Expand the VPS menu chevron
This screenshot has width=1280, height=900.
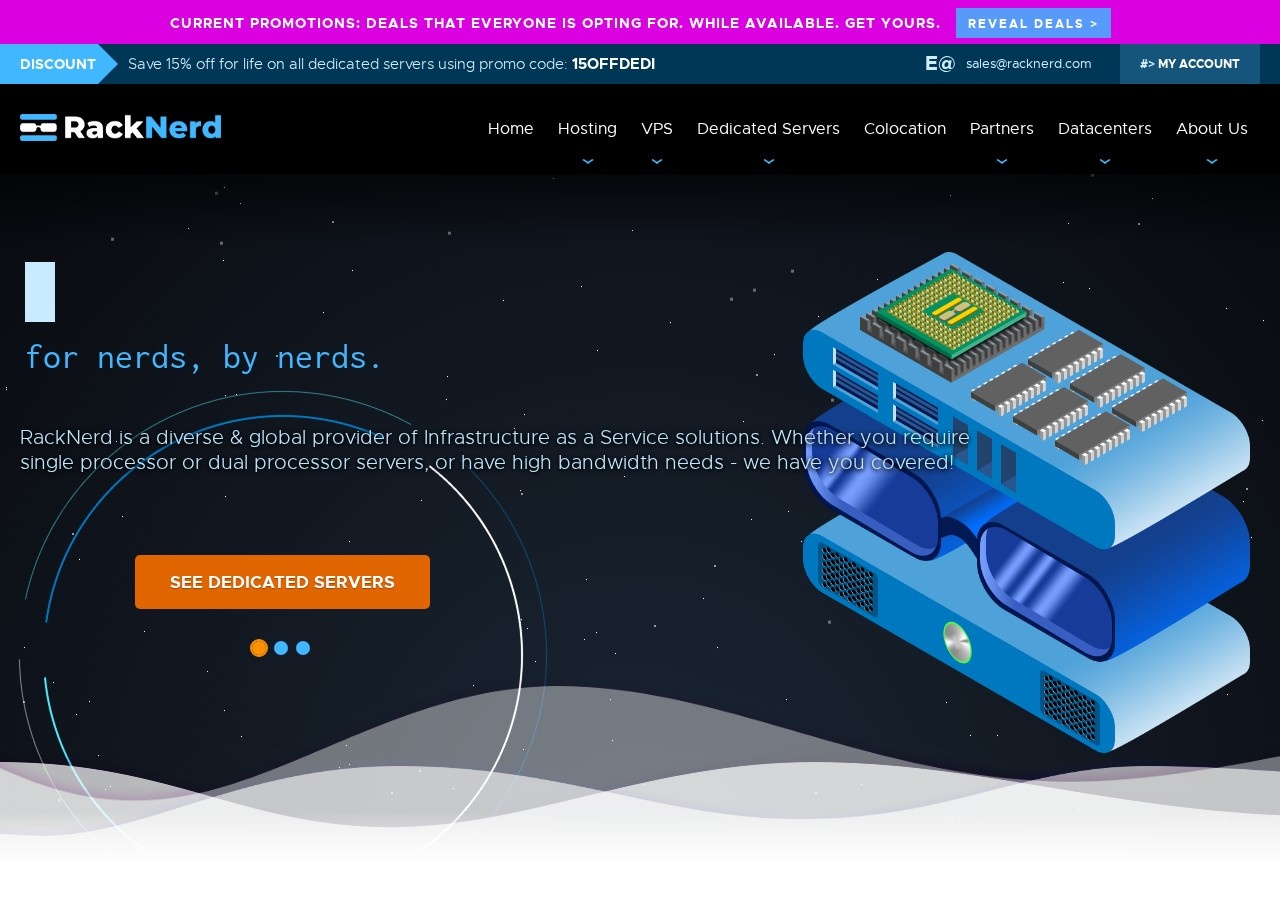[x=657, y=161]
